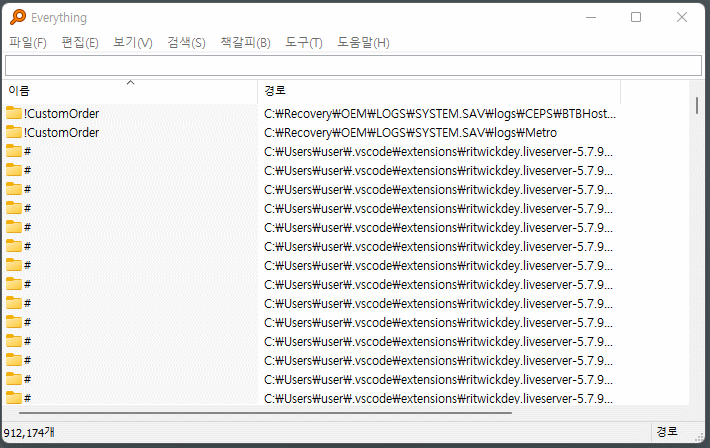Viewport: 710px width, 448px height.
Task: Open the 도구(T) tools menu
Action: tap(303, 43)
